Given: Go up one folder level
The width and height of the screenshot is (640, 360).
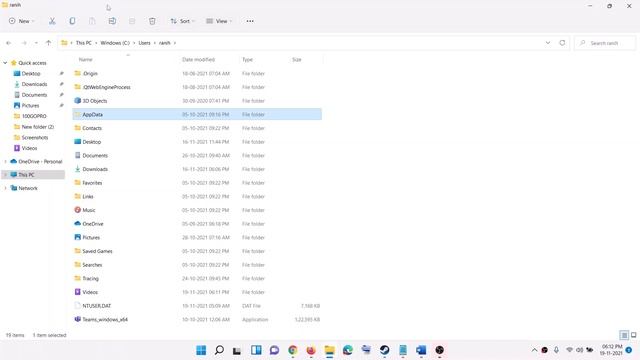Looking at the screenshot, I should [48, 43].
